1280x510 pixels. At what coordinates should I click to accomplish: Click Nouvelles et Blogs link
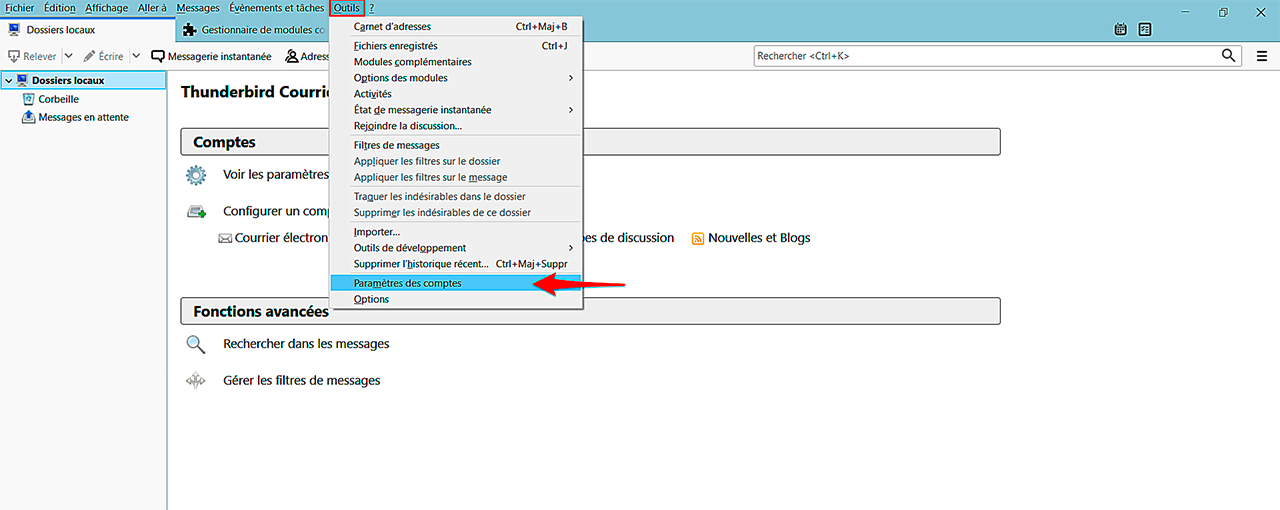759,238
